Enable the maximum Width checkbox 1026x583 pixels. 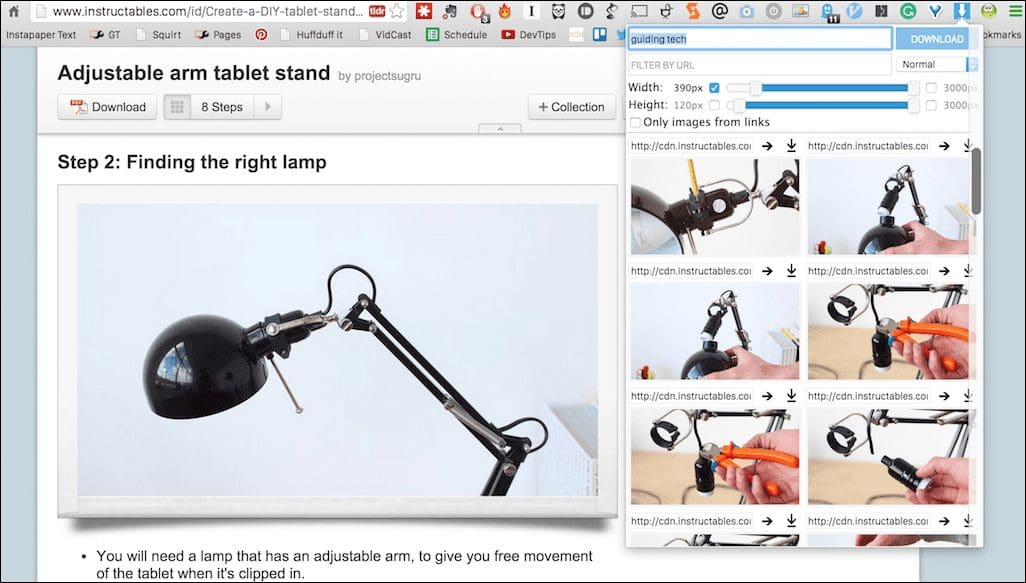point(931,88)
